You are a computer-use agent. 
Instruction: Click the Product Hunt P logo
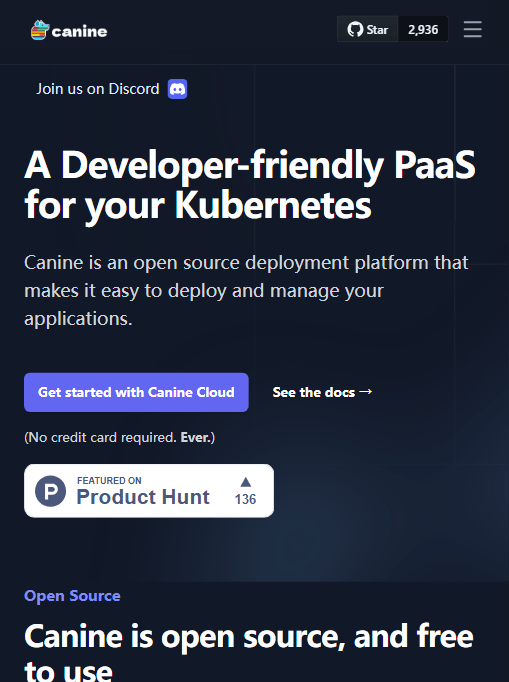coord(50,491)
